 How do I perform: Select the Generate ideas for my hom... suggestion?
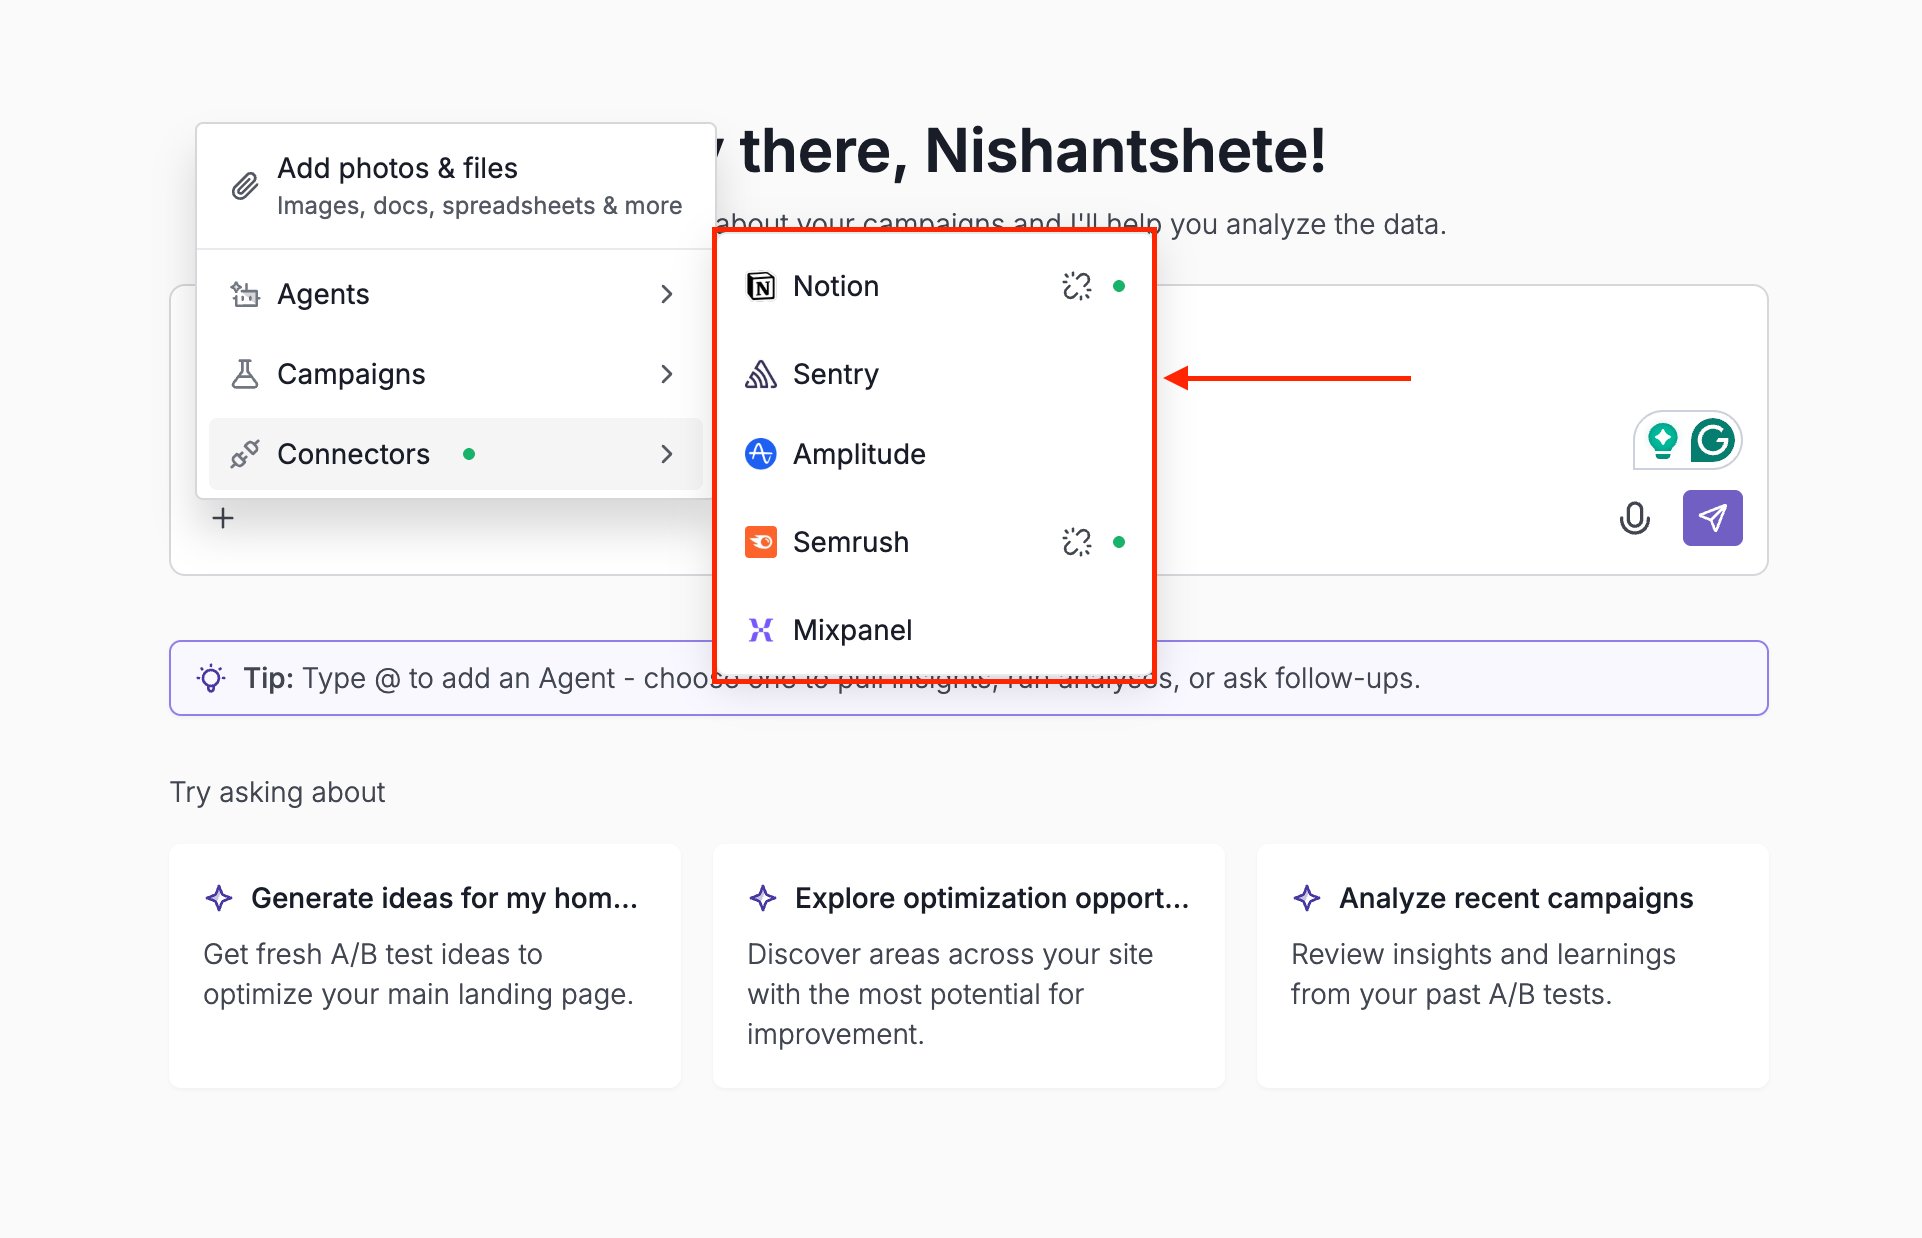pos(425,966)
